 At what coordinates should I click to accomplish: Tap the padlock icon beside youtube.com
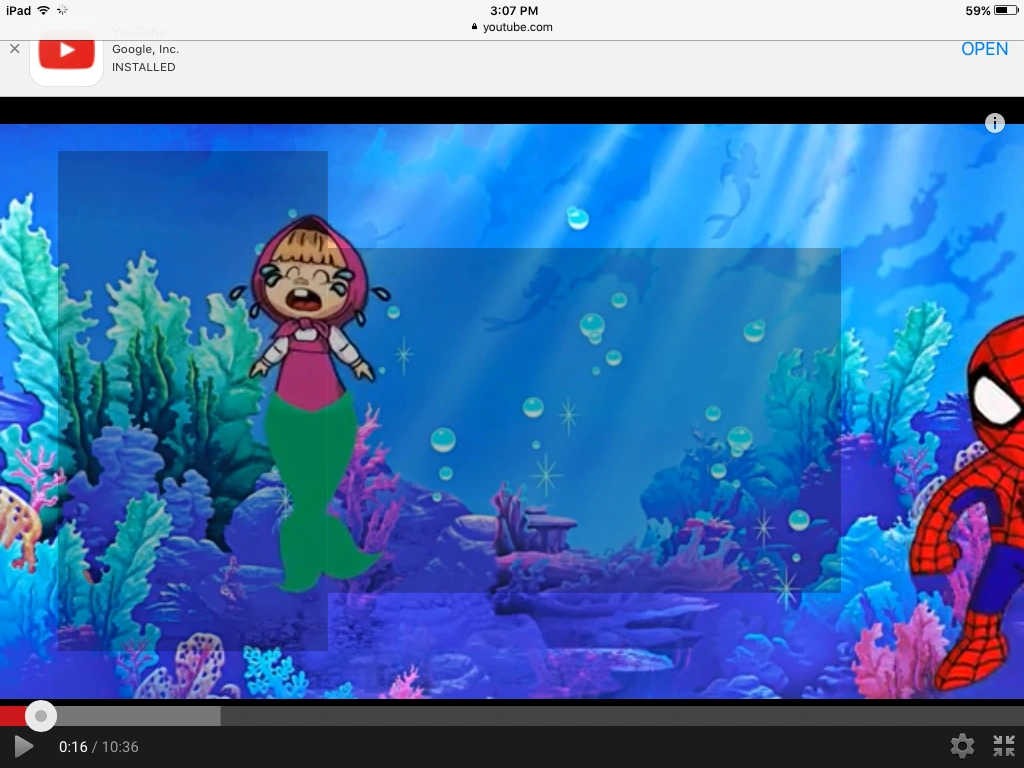[x=474, y=27]
